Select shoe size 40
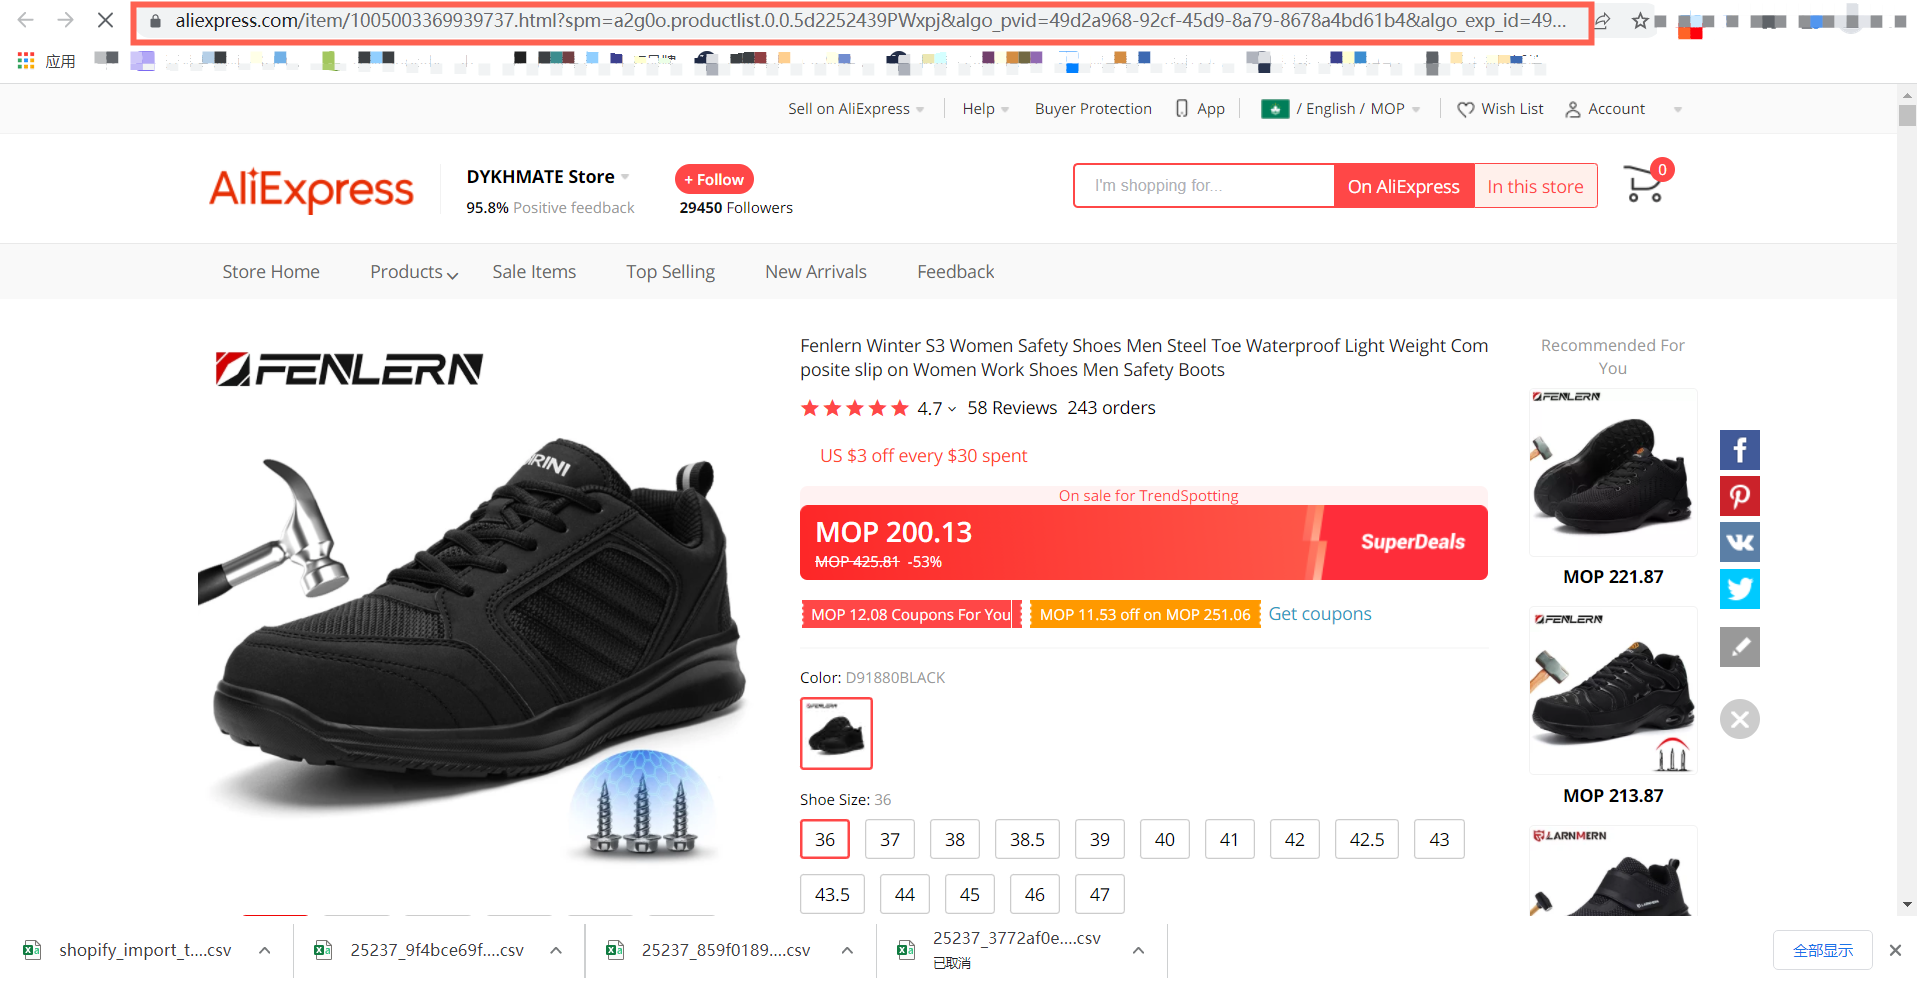This screenshot has height=985, width=1917. (x=1165, y=839)
